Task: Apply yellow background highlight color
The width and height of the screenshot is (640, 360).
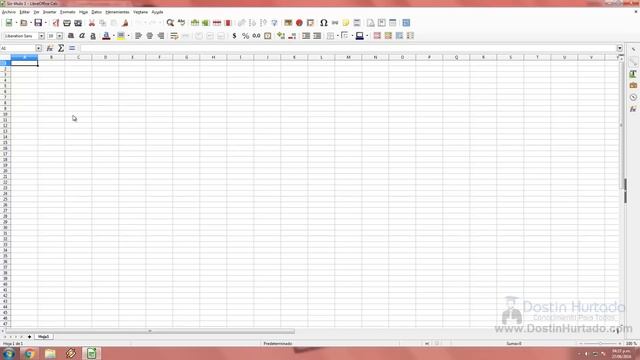Action: tap(121, 36)
